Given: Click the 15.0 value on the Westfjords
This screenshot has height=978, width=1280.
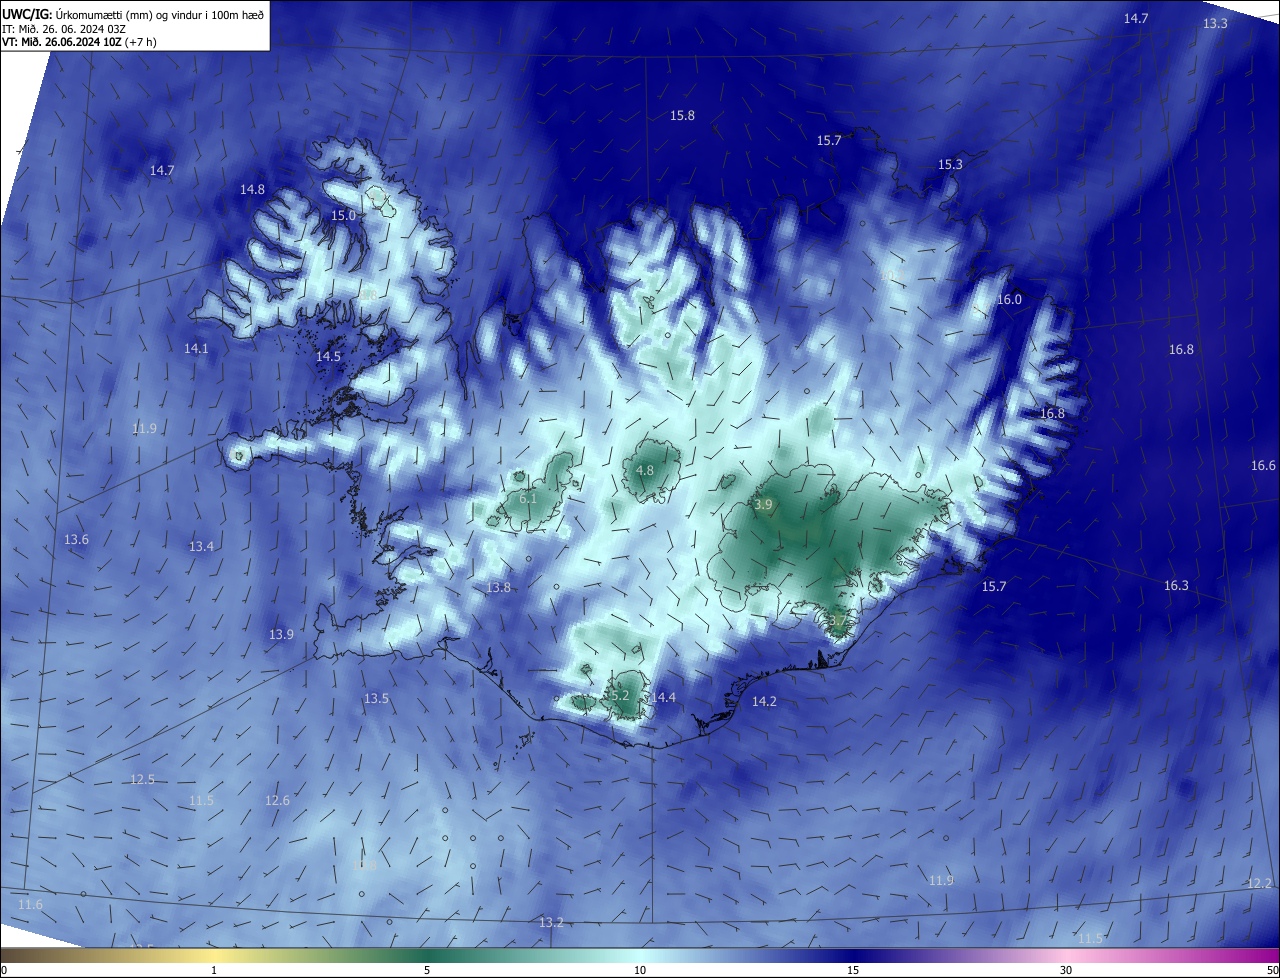Looking at the screenshot, I should pos(343,215).
